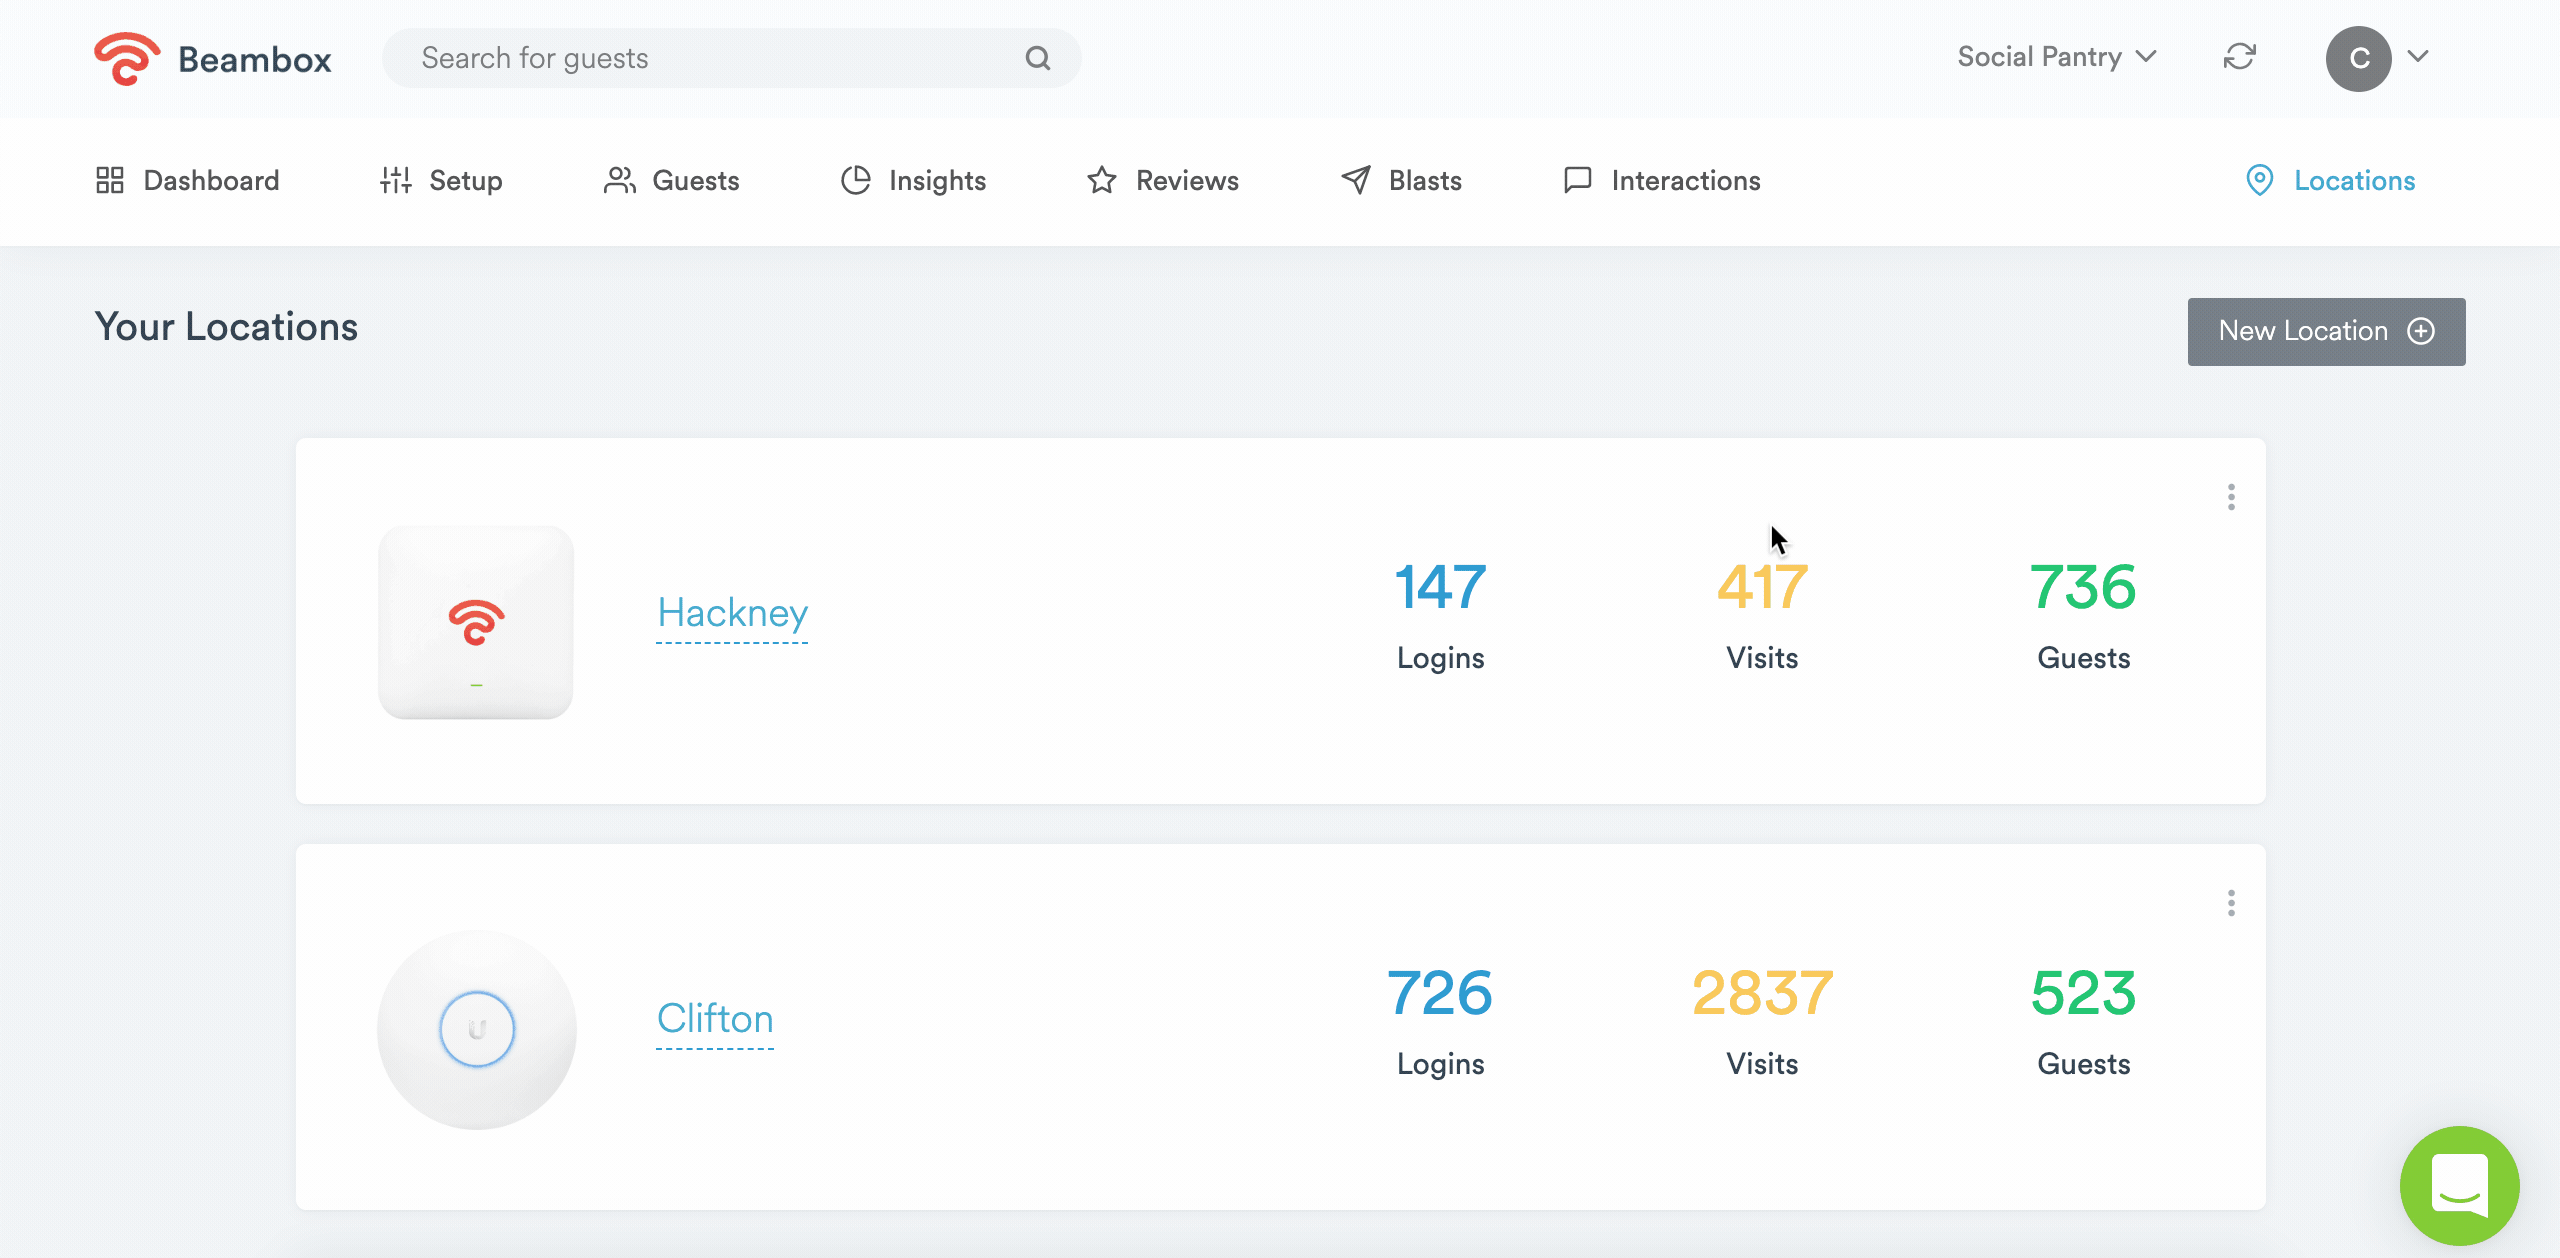The height and width of the screenshot is (1258, 2560).
Task: Open Clifton card three-dot options menu
Action: point(2231,903)
